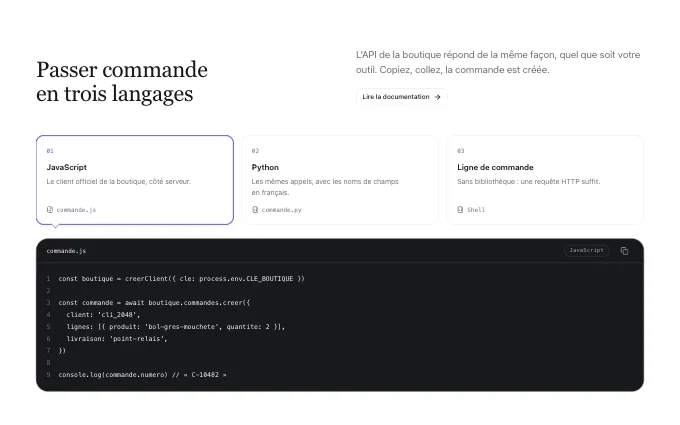Click the 01 number in JavaScript card
680x425 pixels.
tap(50, 151)
